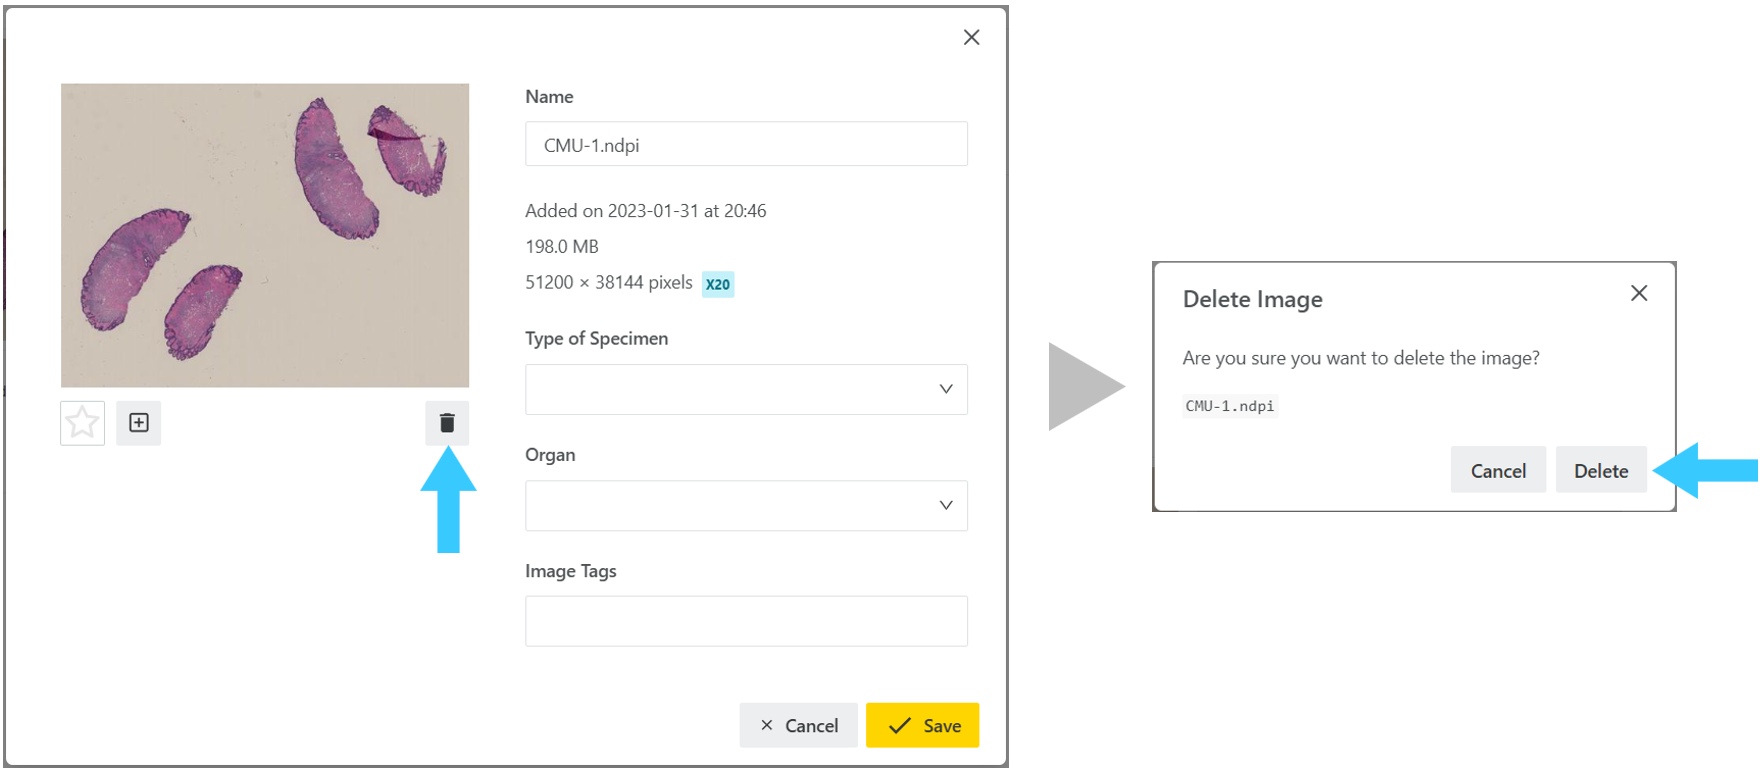Click the CMU-1.ndpi filename in delete dialog

pos(1230,406)
